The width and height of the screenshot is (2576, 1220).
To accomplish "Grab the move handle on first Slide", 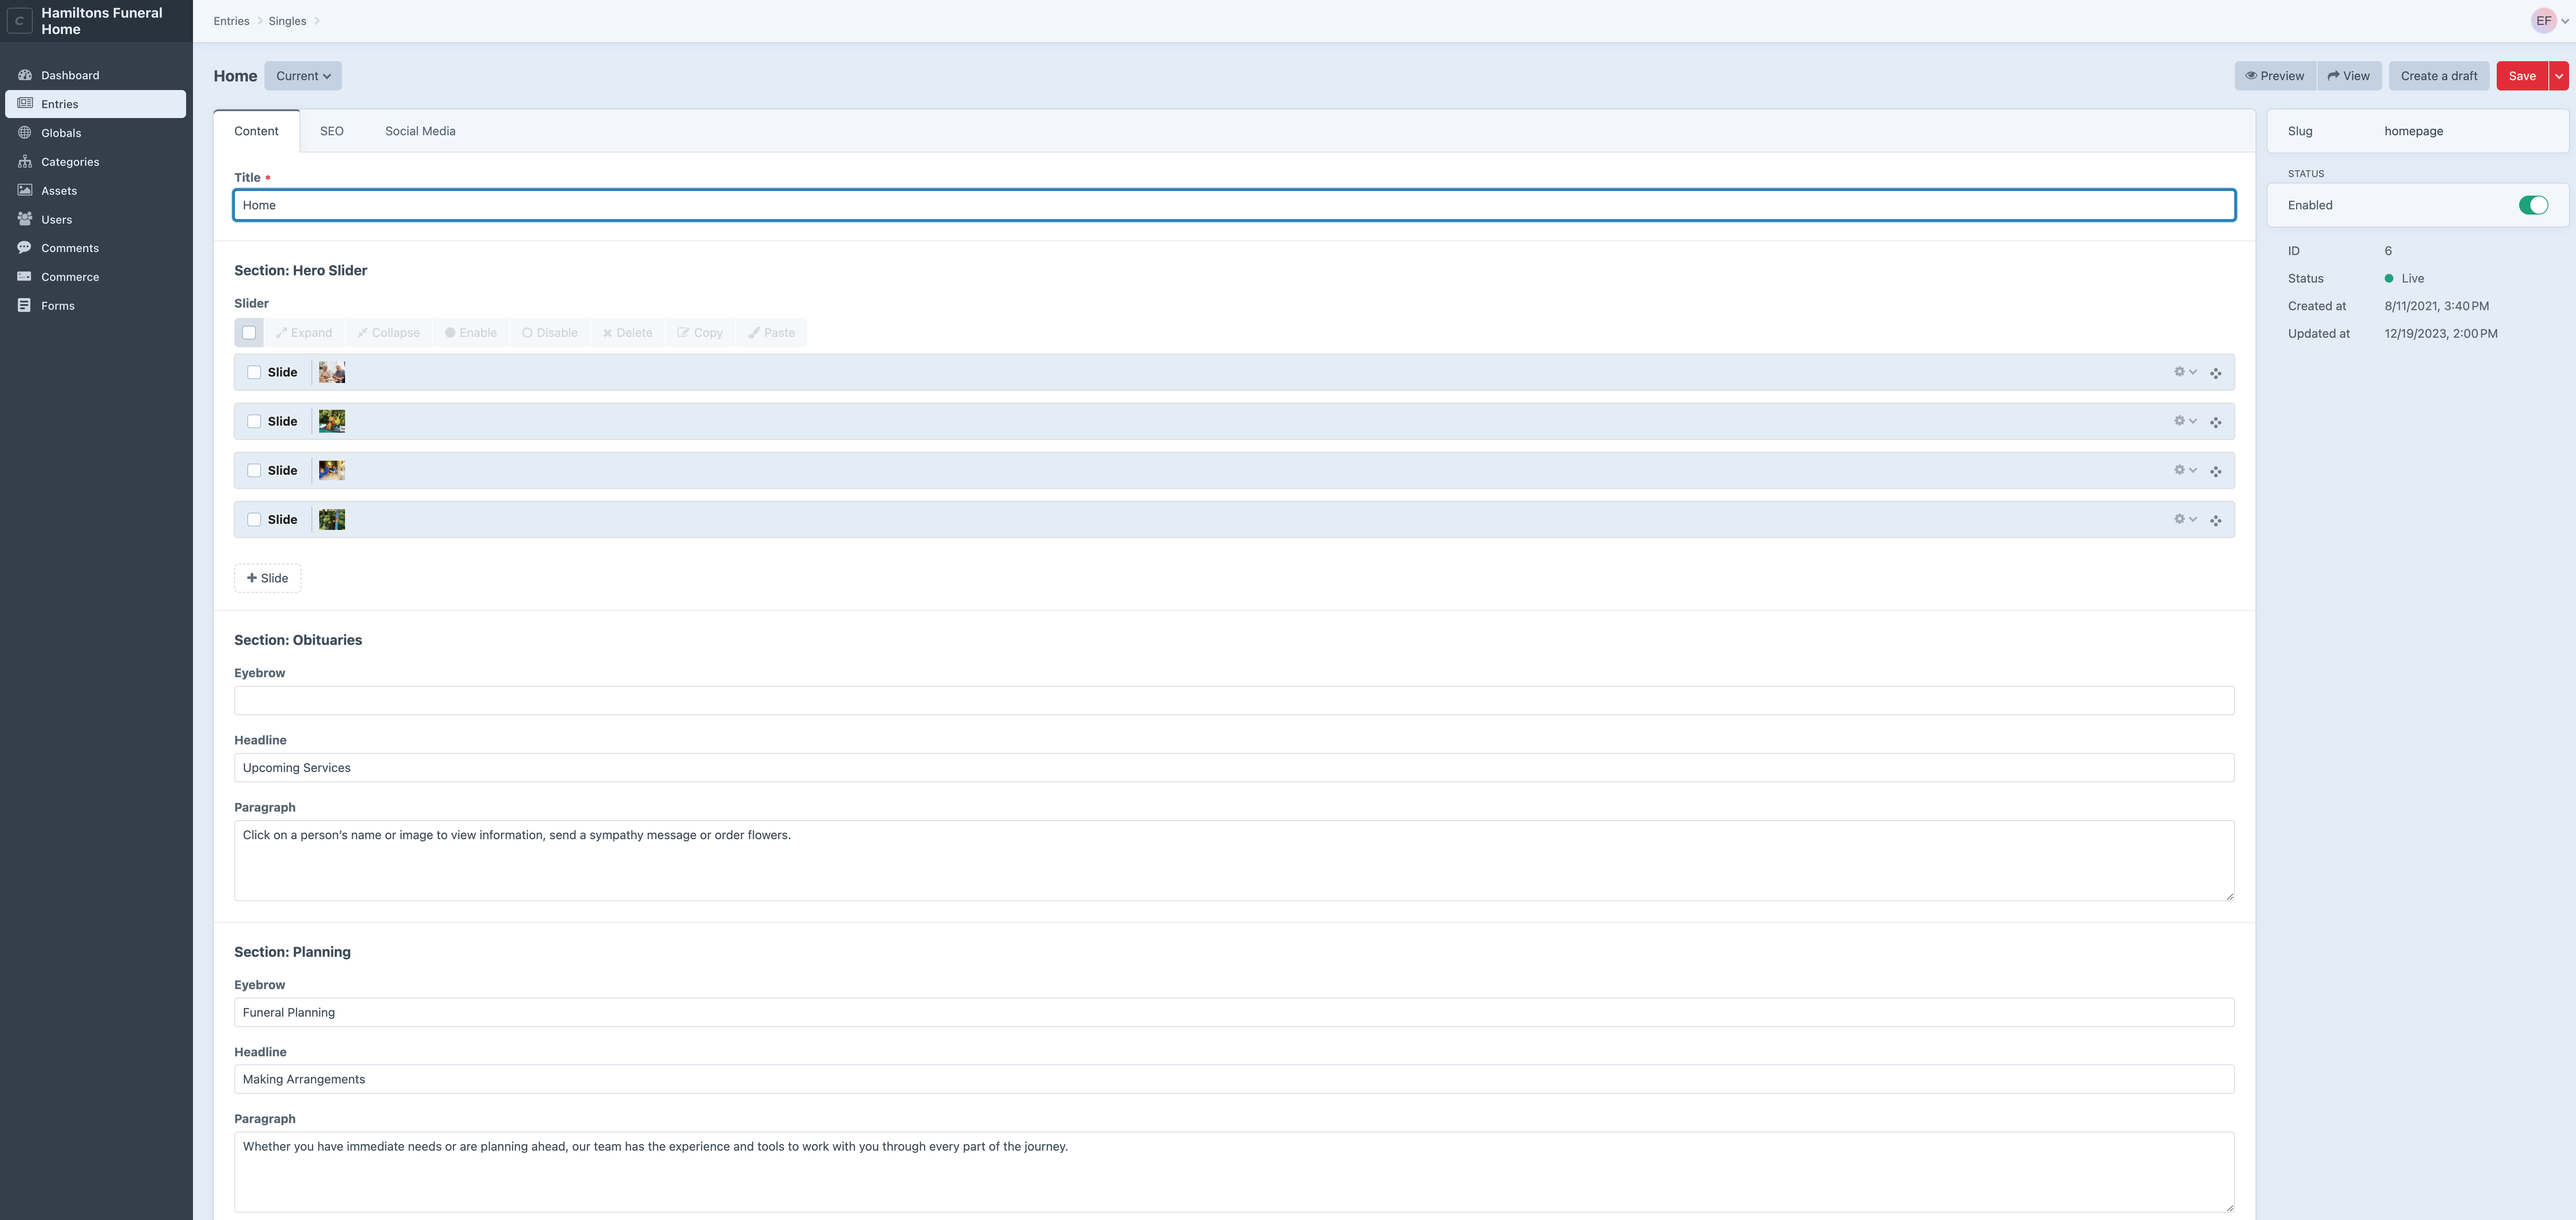I will [x=2216, y=373].
